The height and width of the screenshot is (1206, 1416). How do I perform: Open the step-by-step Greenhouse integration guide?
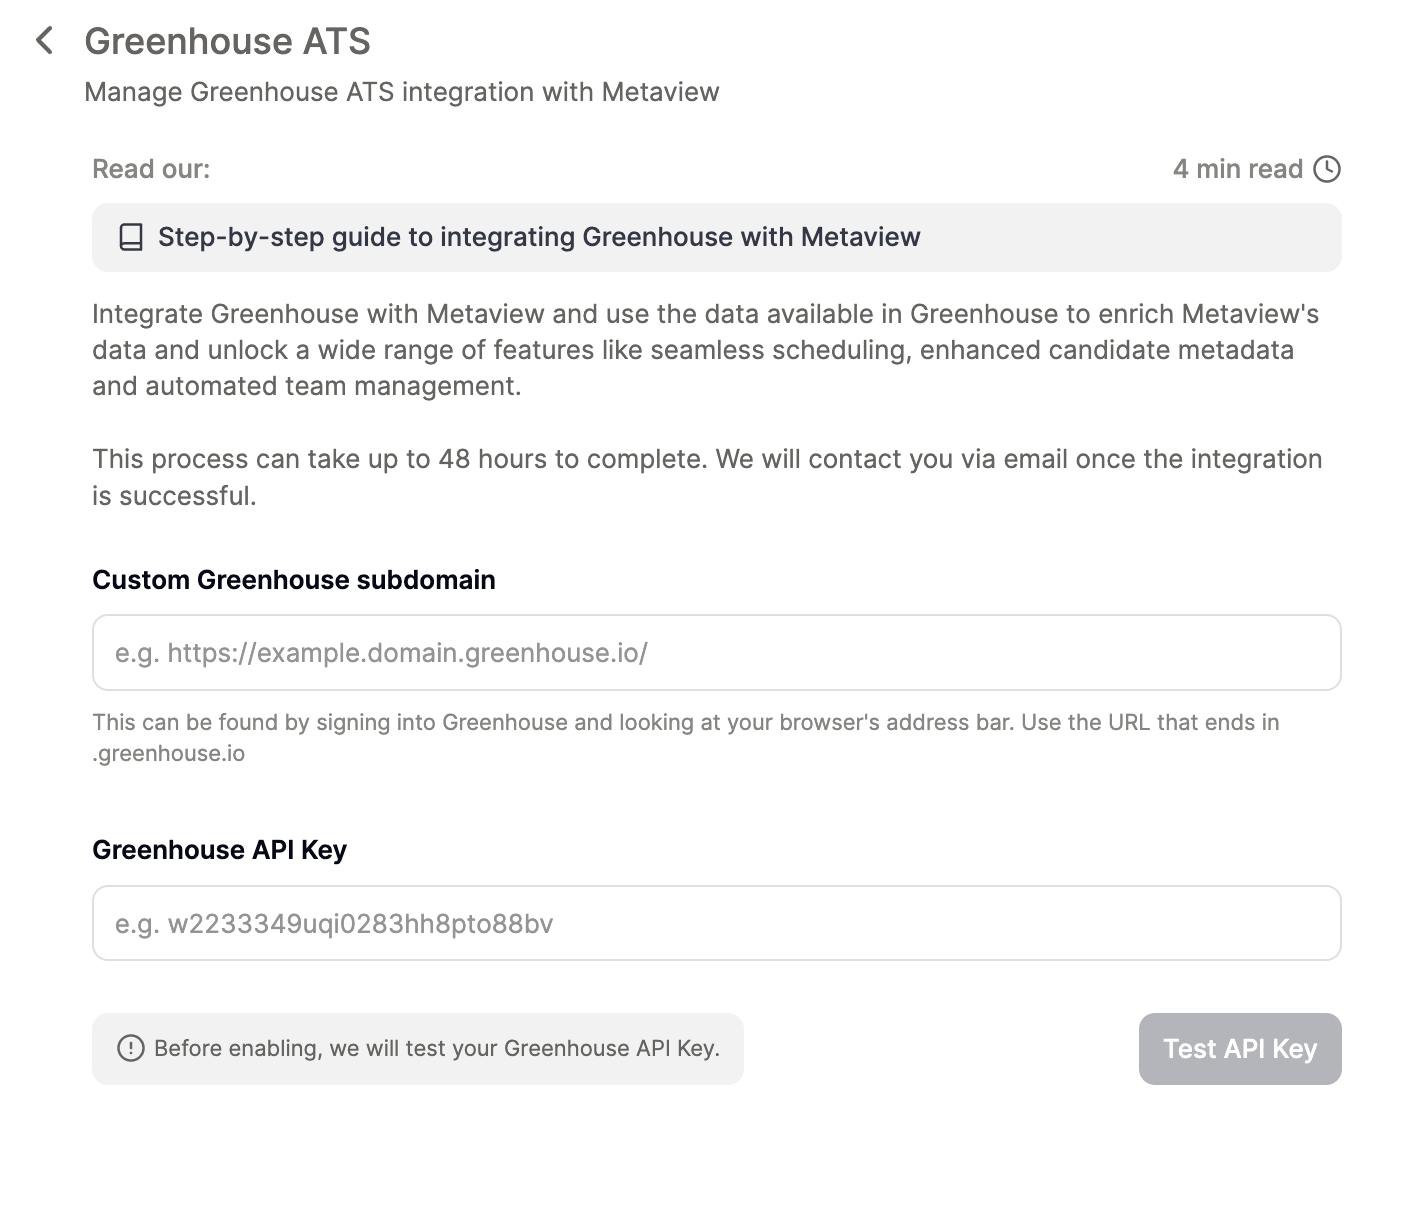[x=539, y=237]
